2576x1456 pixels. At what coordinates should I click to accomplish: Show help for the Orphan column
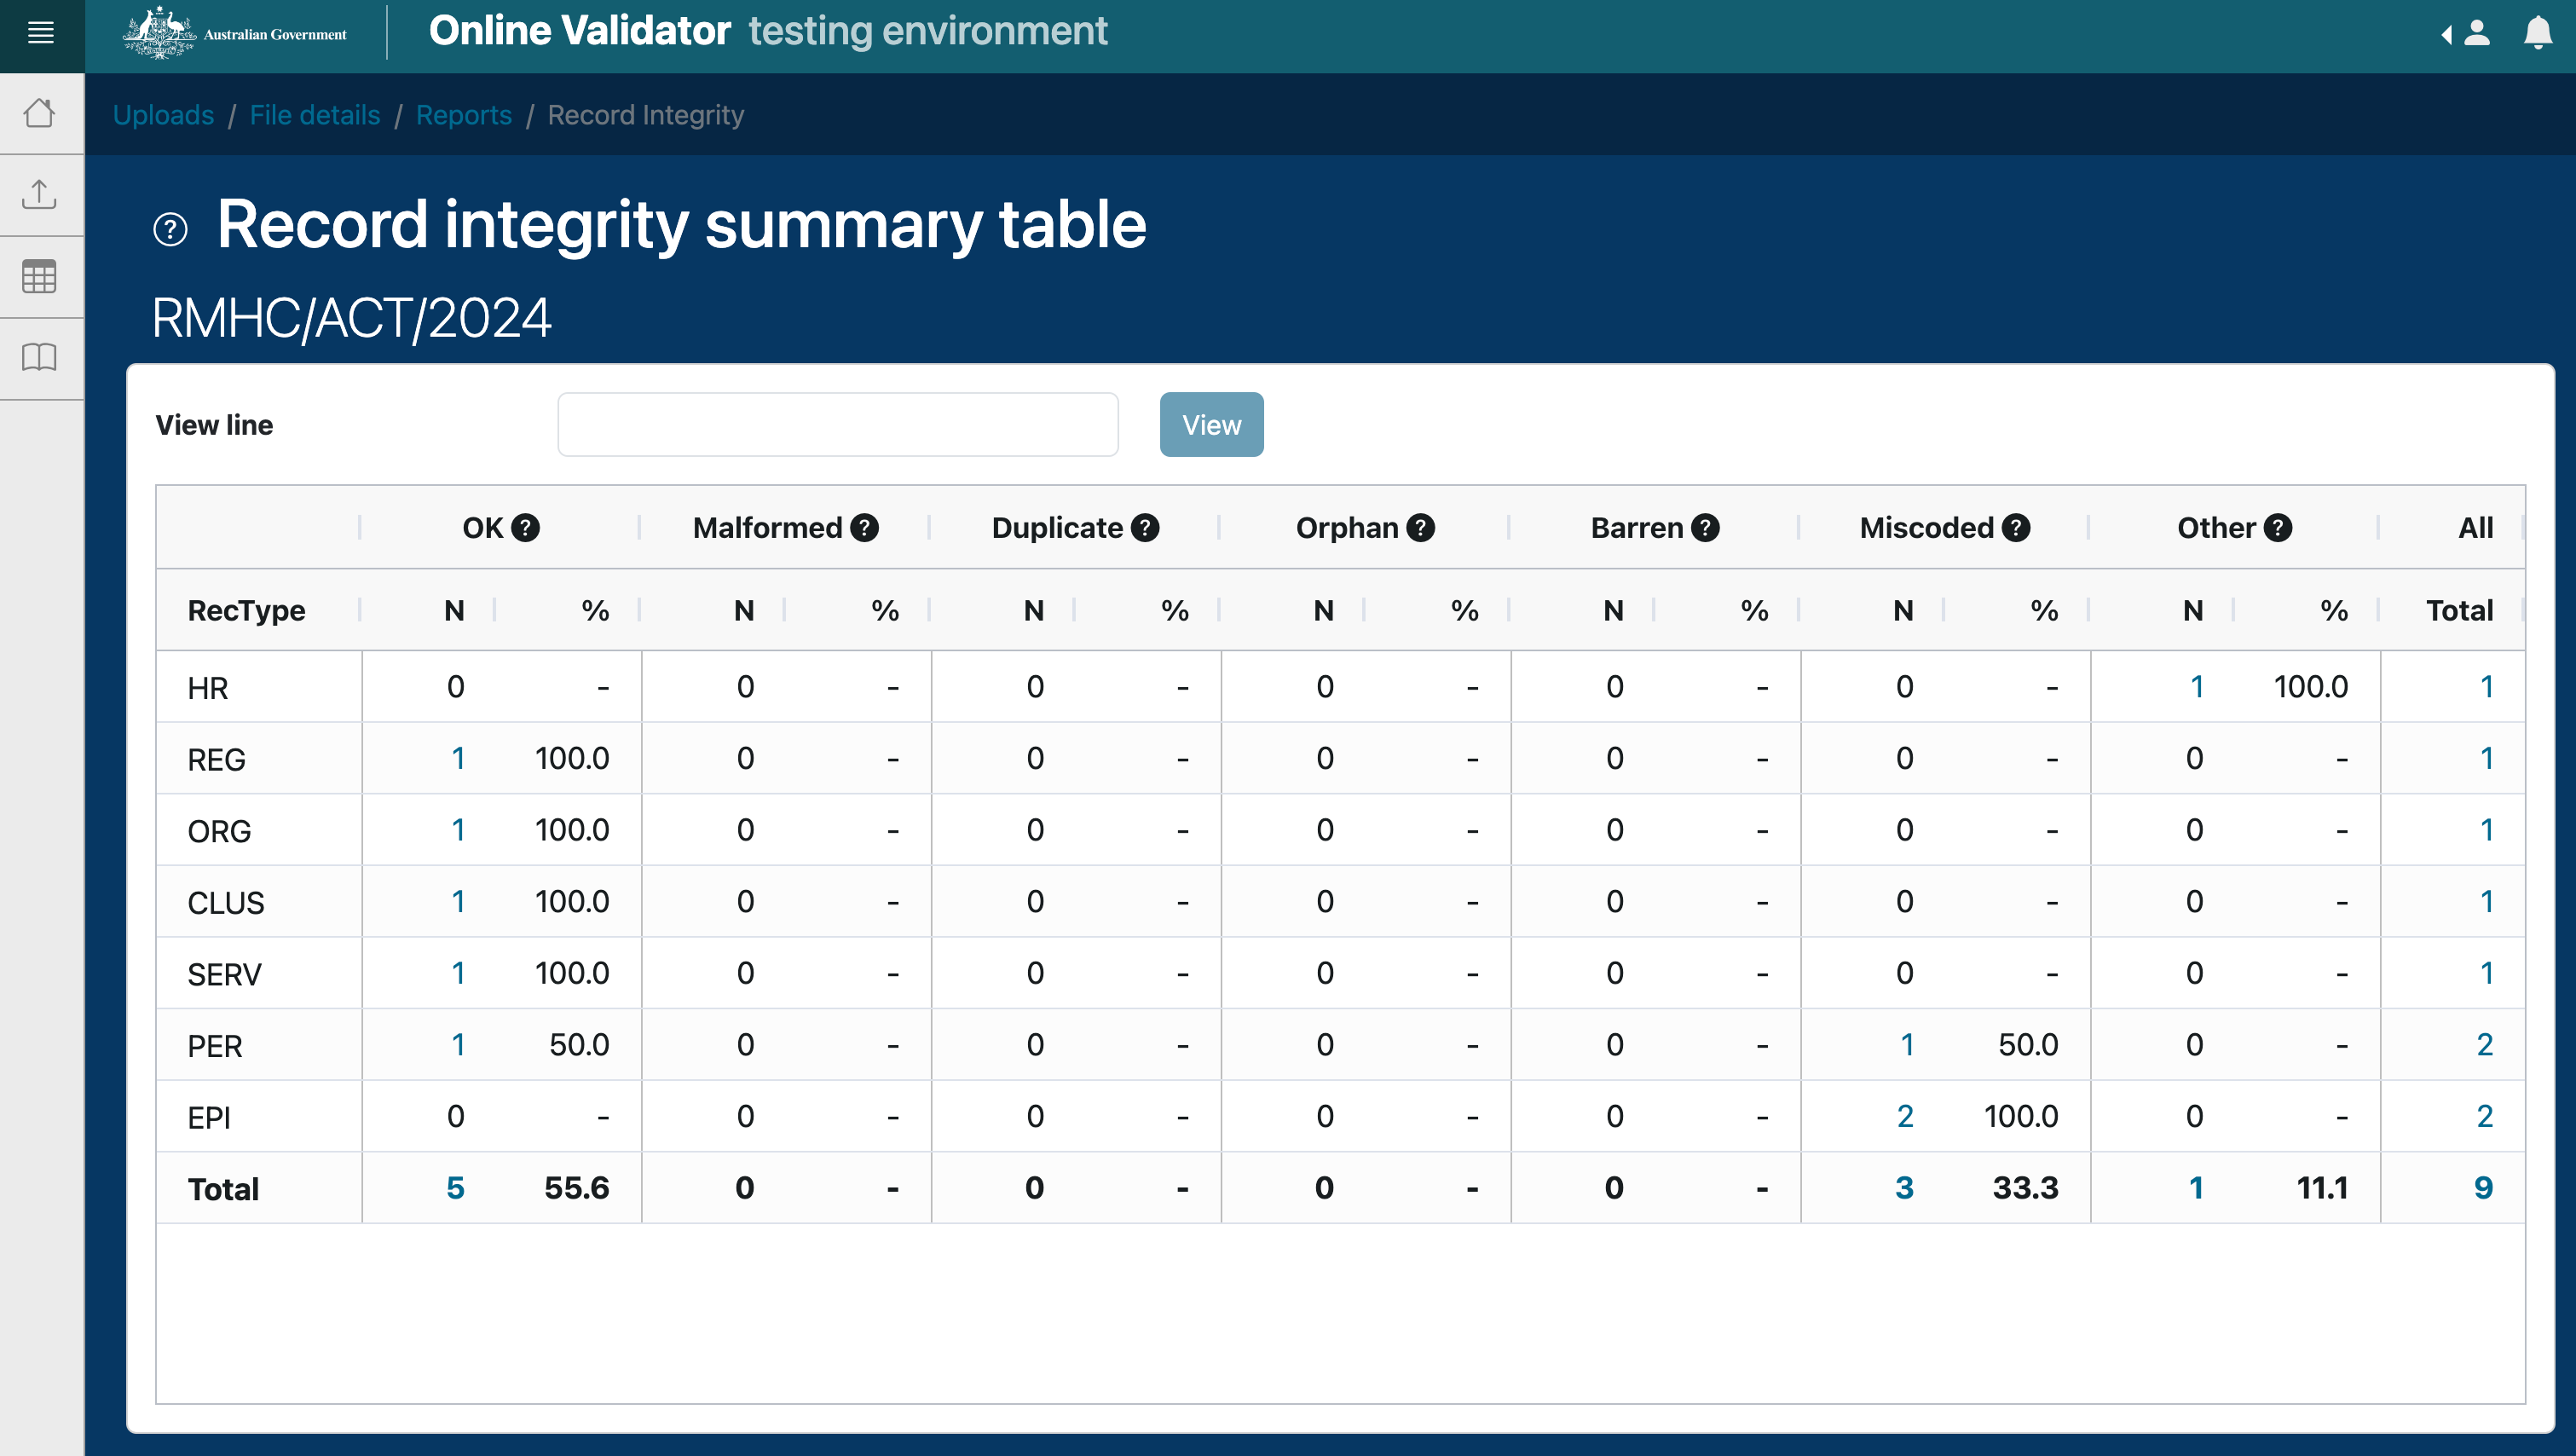[x=1420, y=528]
